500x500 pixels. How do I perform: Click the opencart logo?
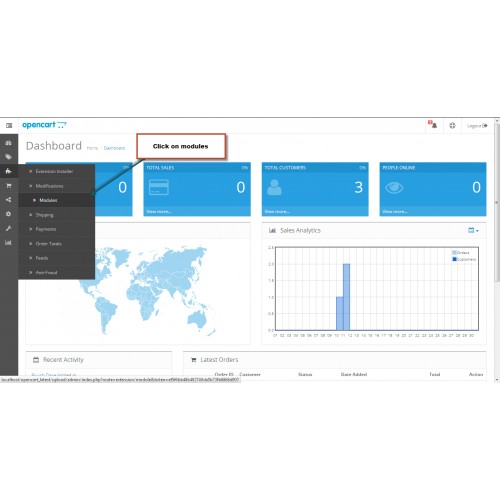click(44, 125)
